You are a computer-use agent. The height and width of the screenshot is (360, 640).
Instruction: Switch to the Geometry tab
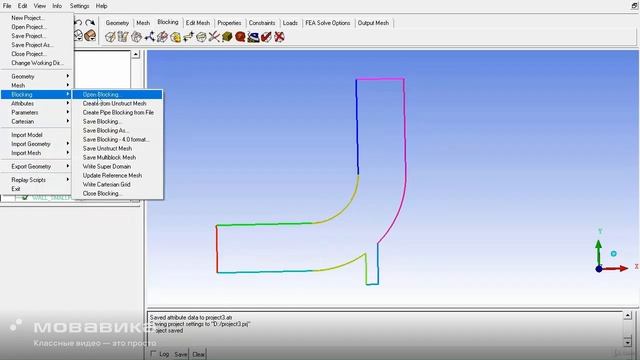[117, 23]
